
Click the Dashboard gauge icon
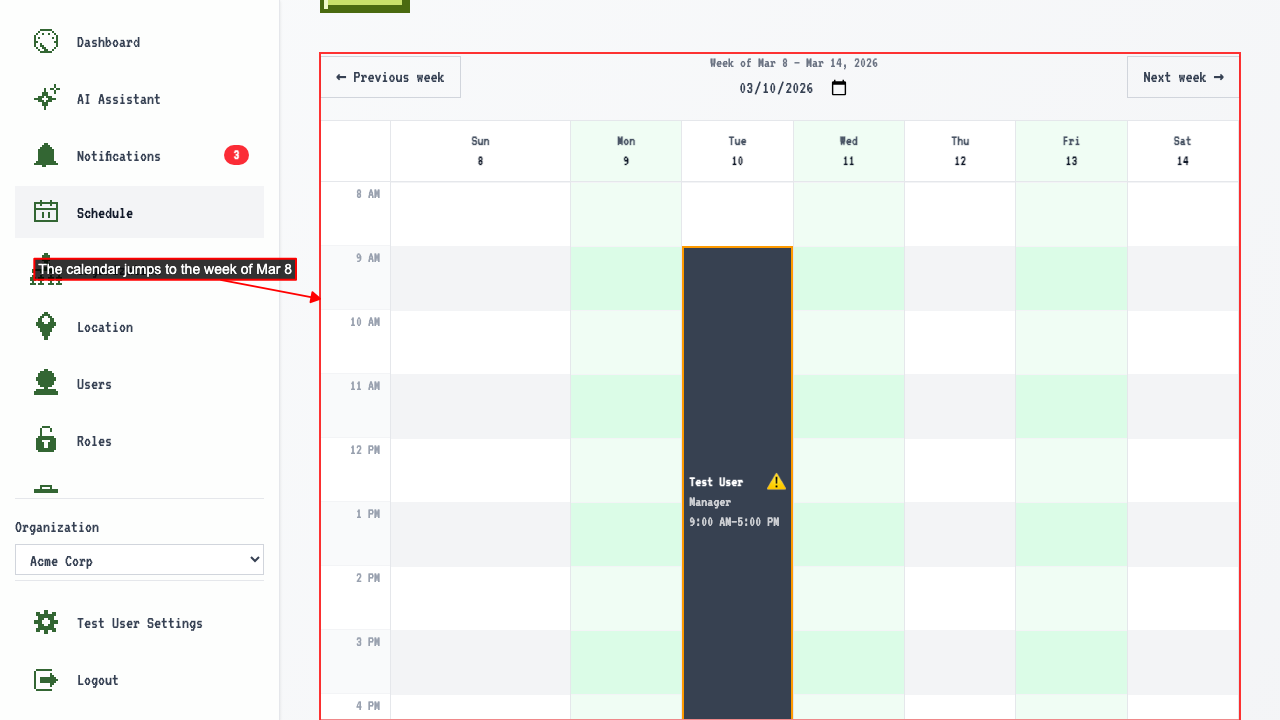click(x=46, y=41)
